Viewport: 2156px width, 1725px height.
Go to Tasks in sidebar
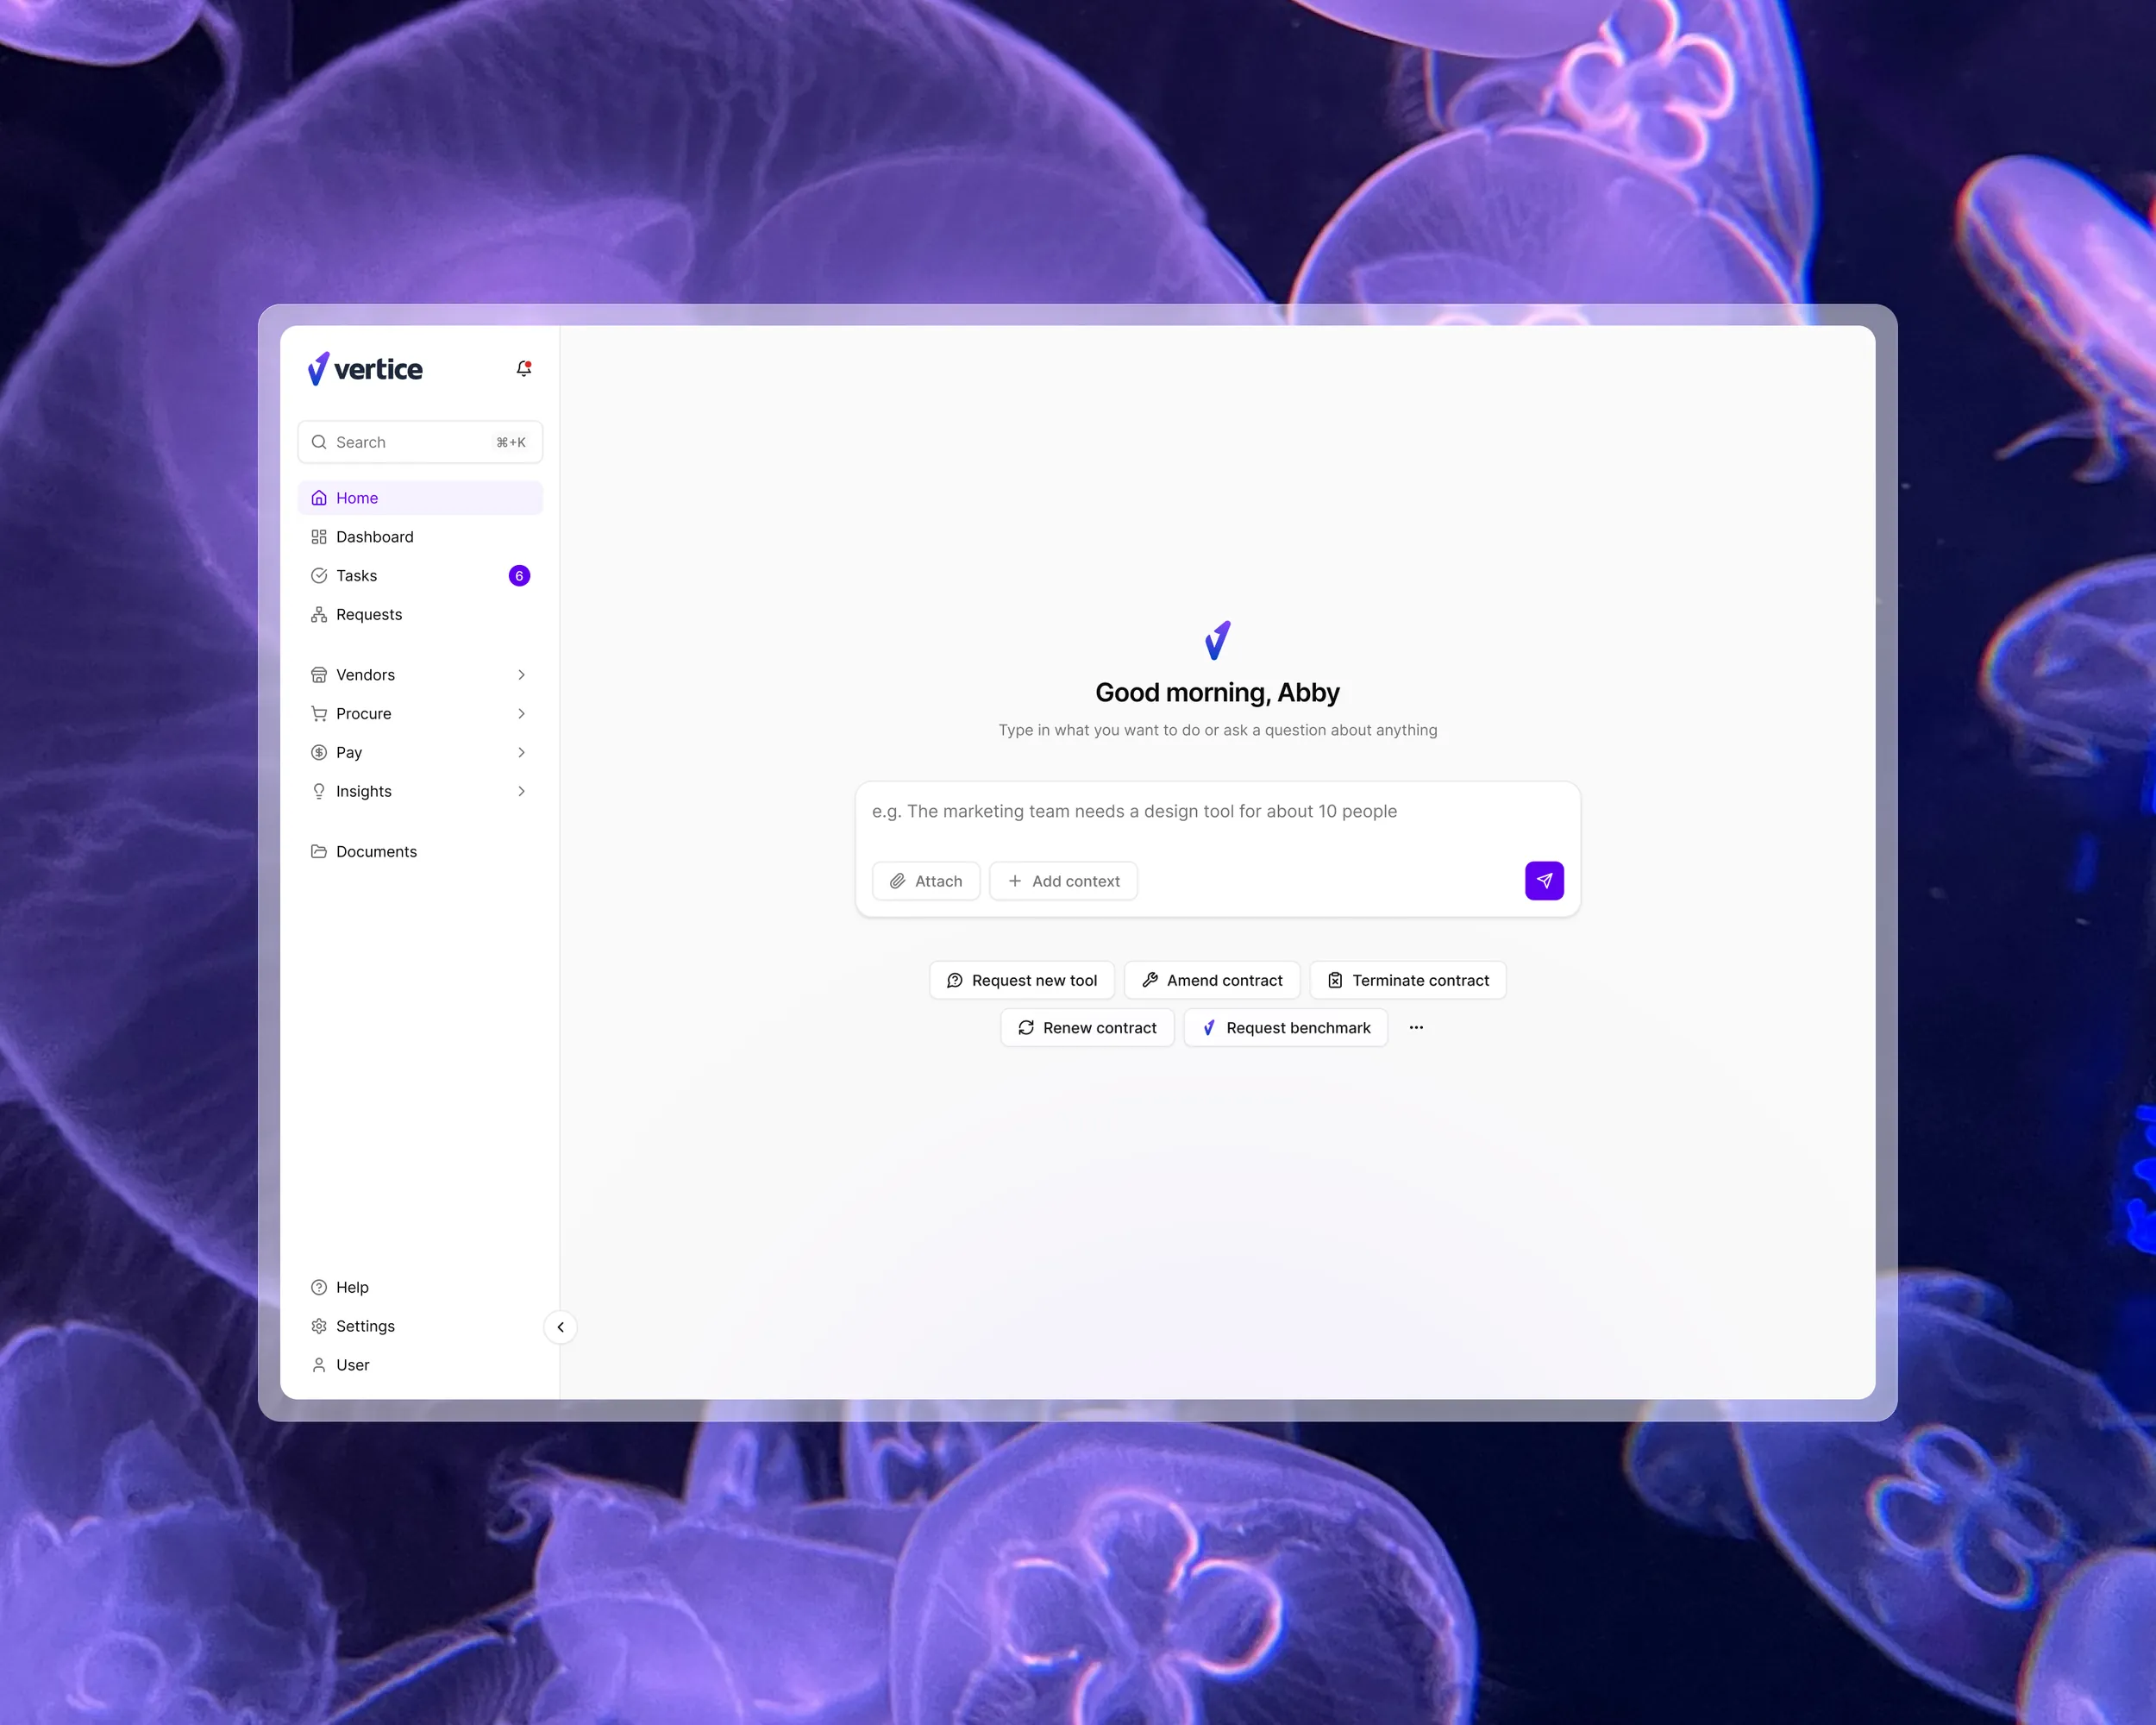(420, 576)
